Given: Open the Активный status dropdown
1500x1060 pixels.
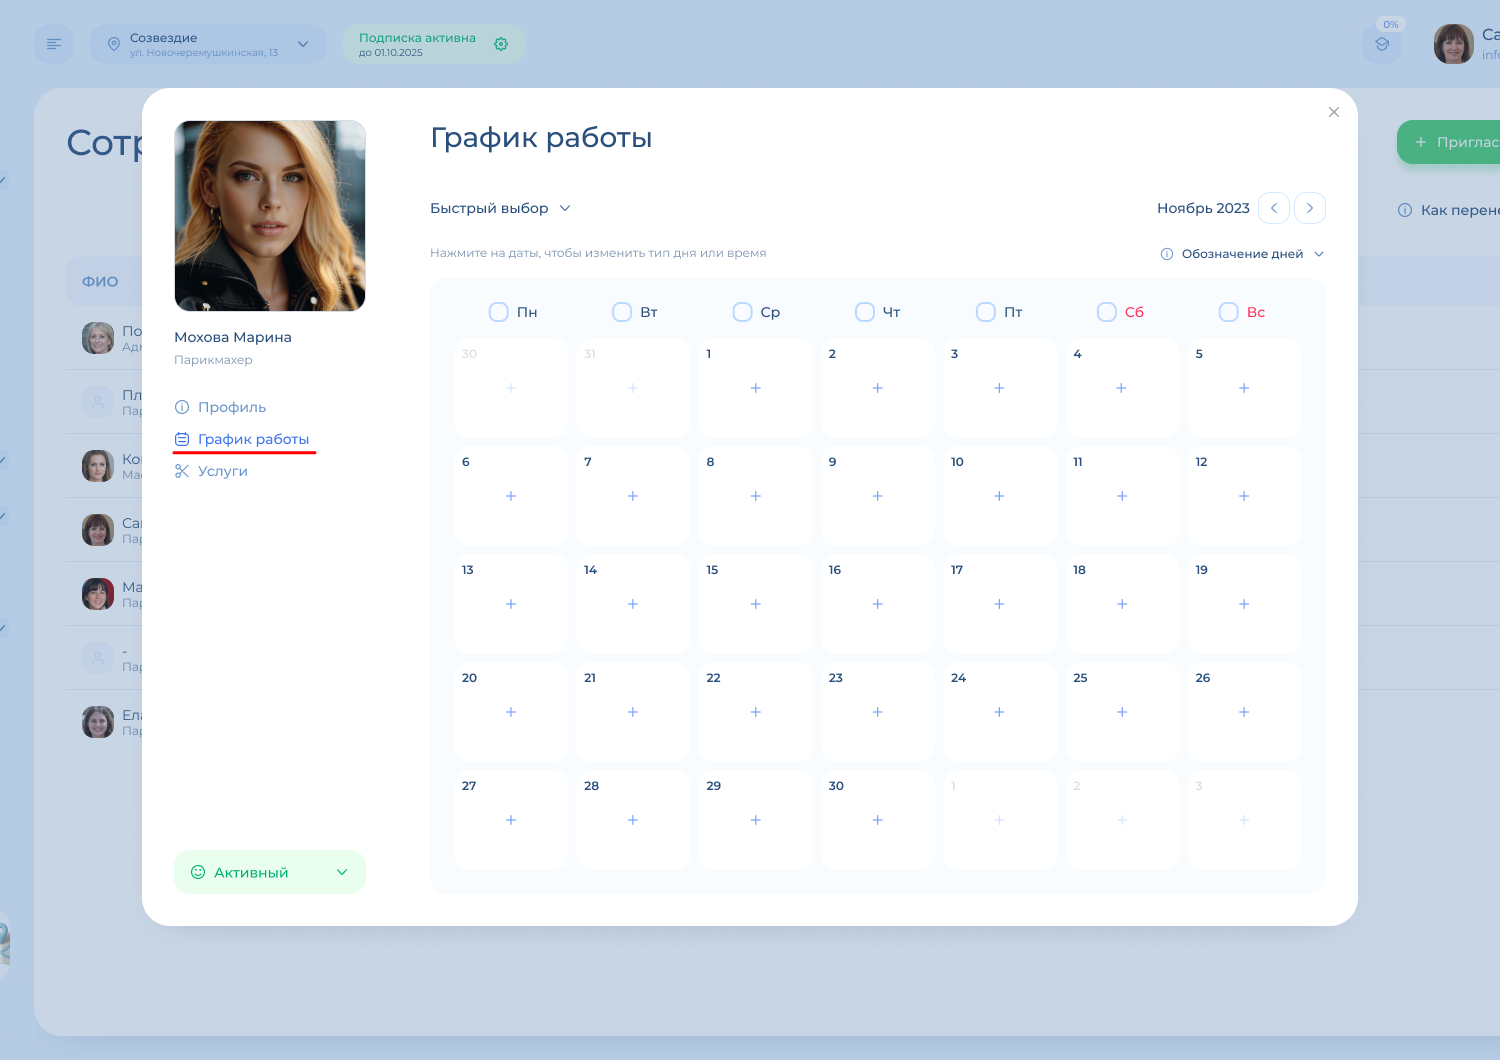Looking at the screenshot, I should [270, 872].
